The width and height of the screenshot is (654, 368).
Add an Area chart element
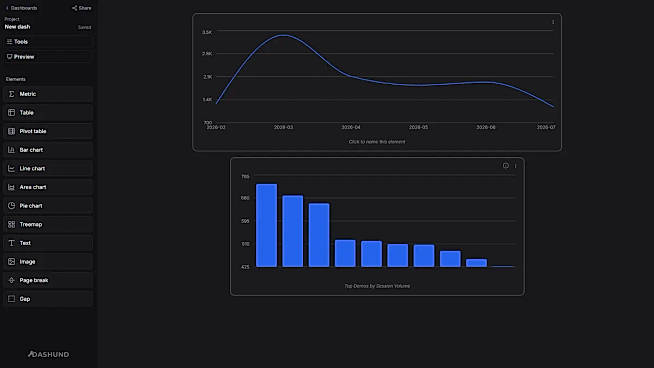[x=48, y=187]
